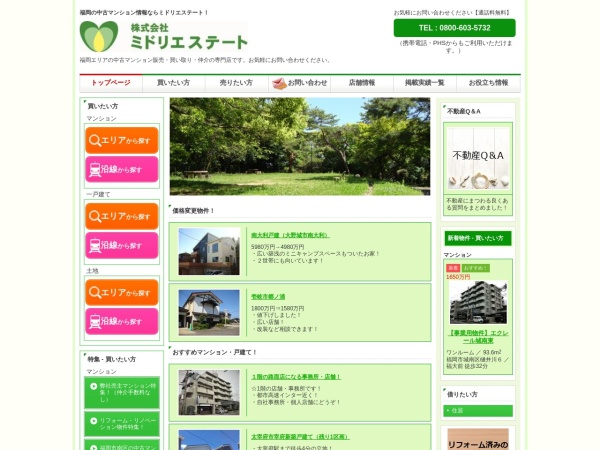The height and width of the screenshot is (450, 600).
Task: Click the envelope icon beside お問い合わせ
Action: [279, 83]
